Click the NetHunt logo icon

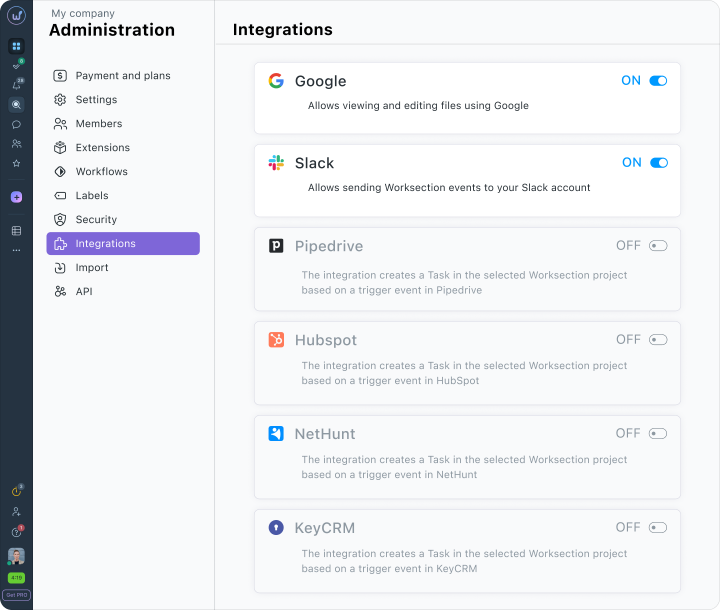click(x=276, y=434)
